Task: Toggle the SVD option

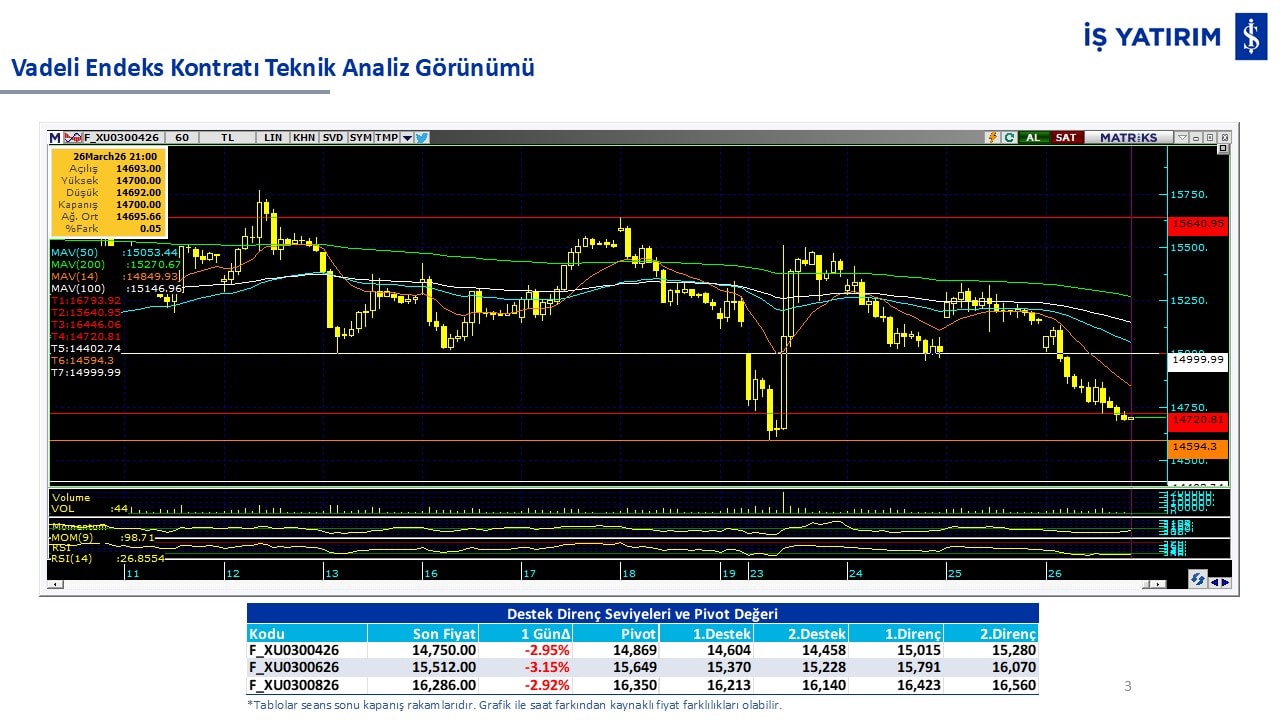Action: 333,138
